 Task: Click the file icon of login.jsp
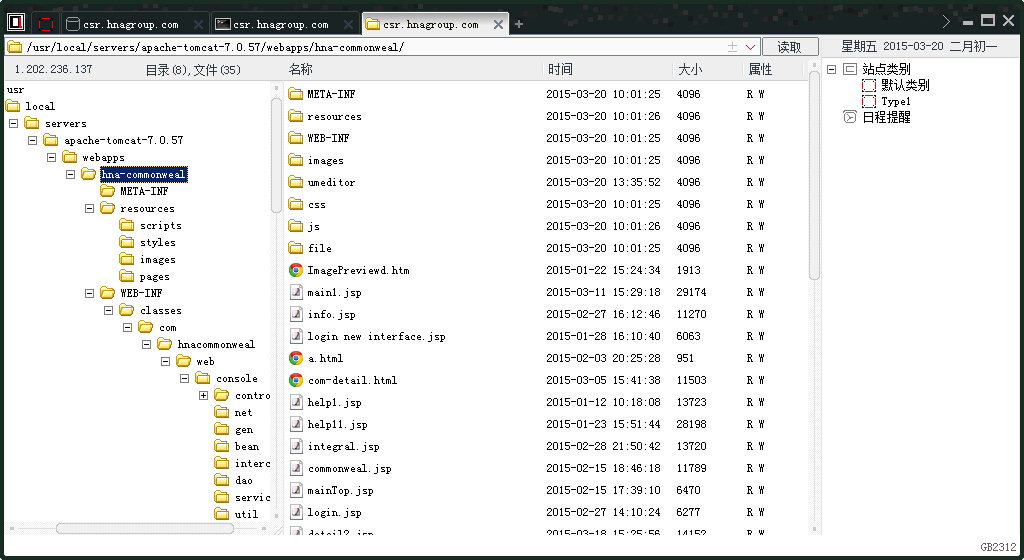(x=296, y=512)
